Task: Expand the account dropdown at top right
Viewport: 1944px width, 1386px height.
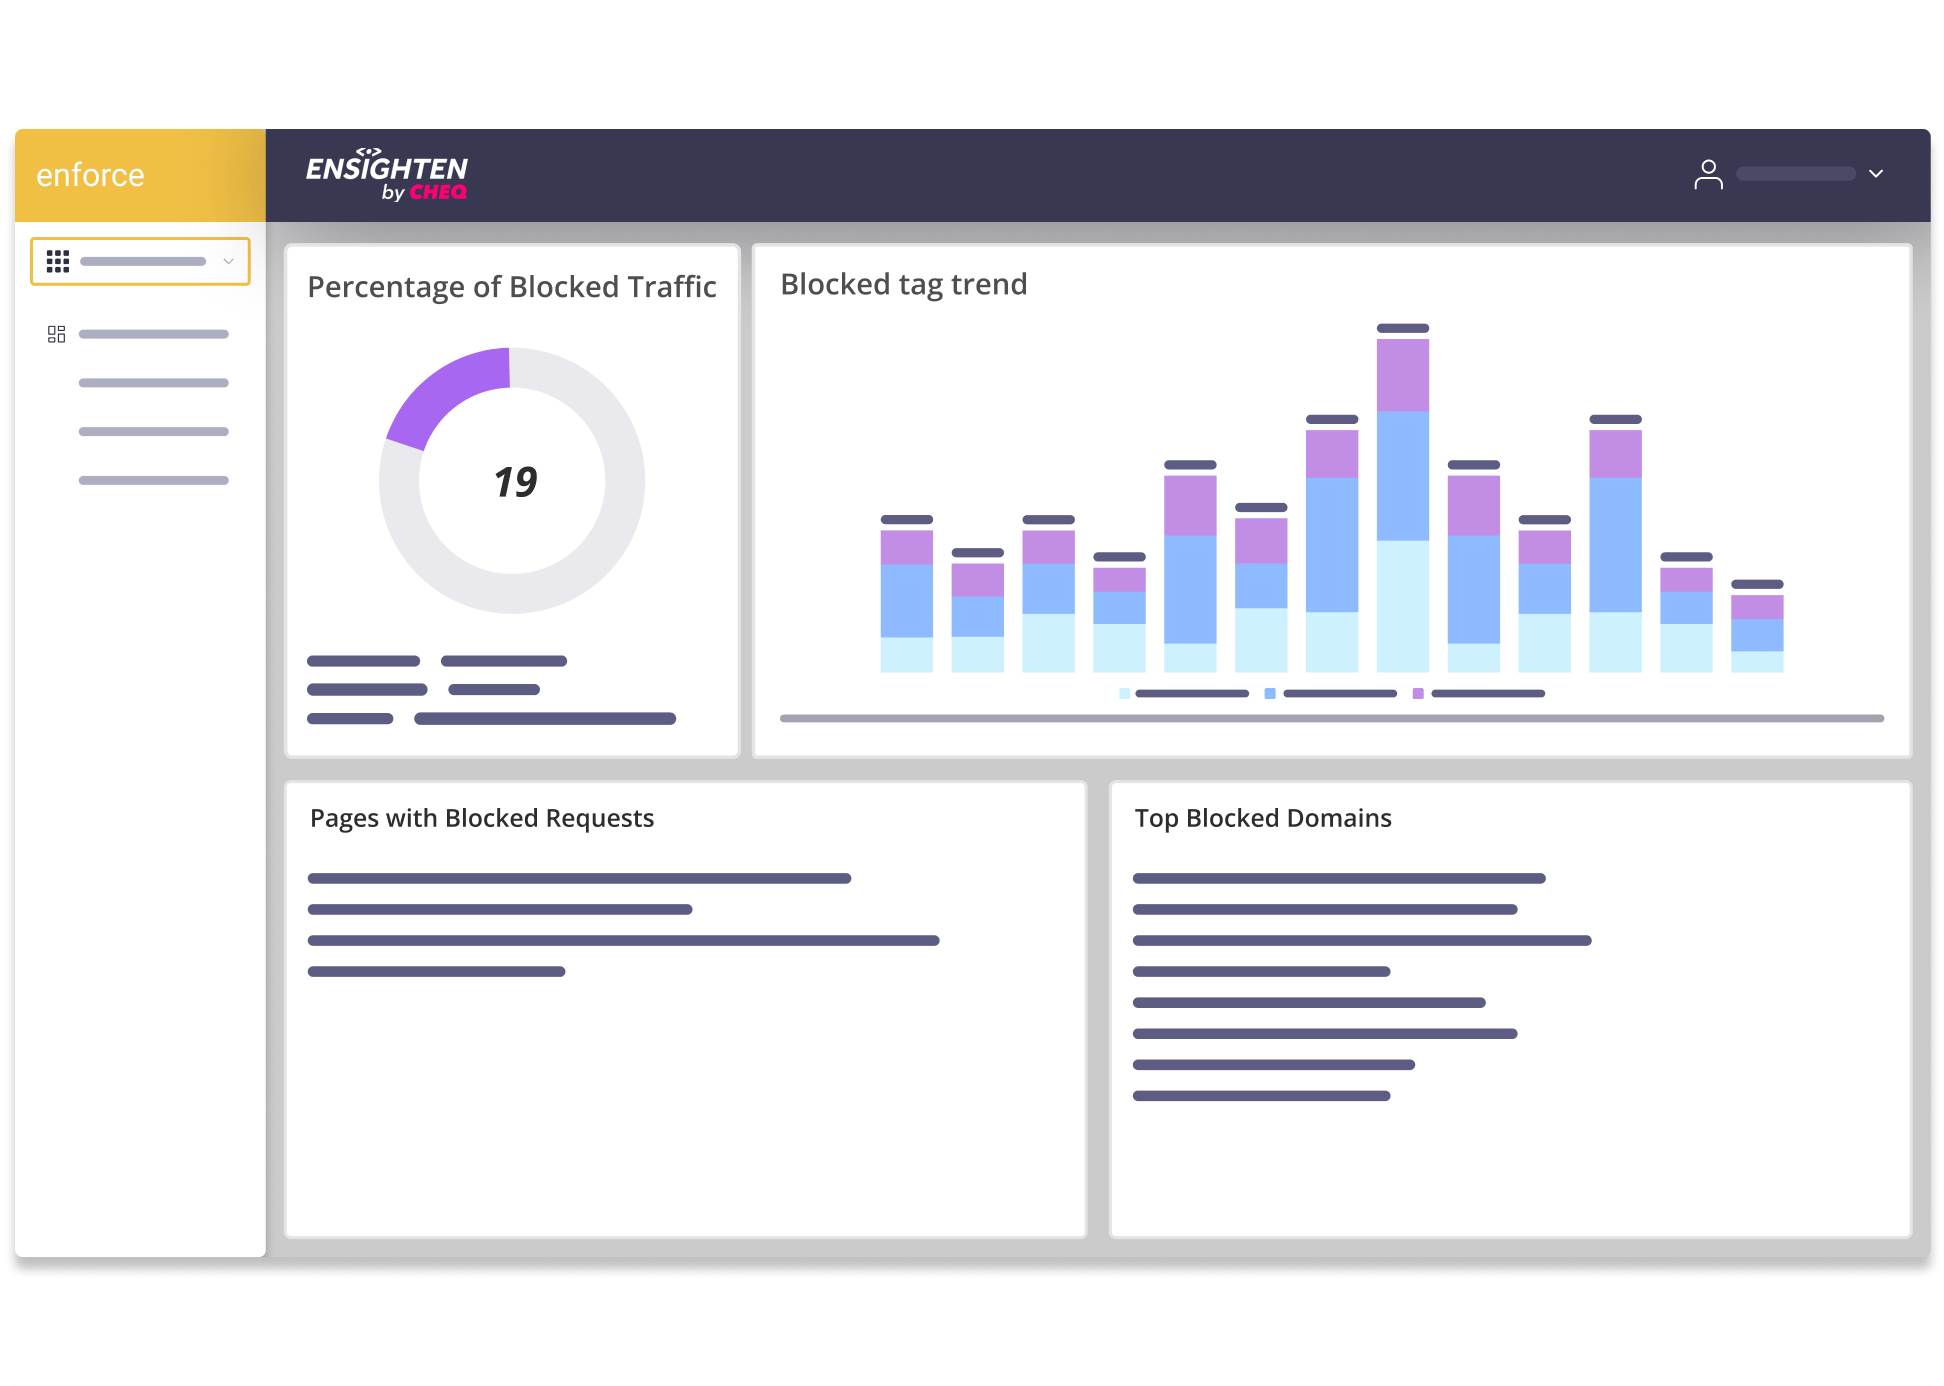Action: pos(1877,174)
